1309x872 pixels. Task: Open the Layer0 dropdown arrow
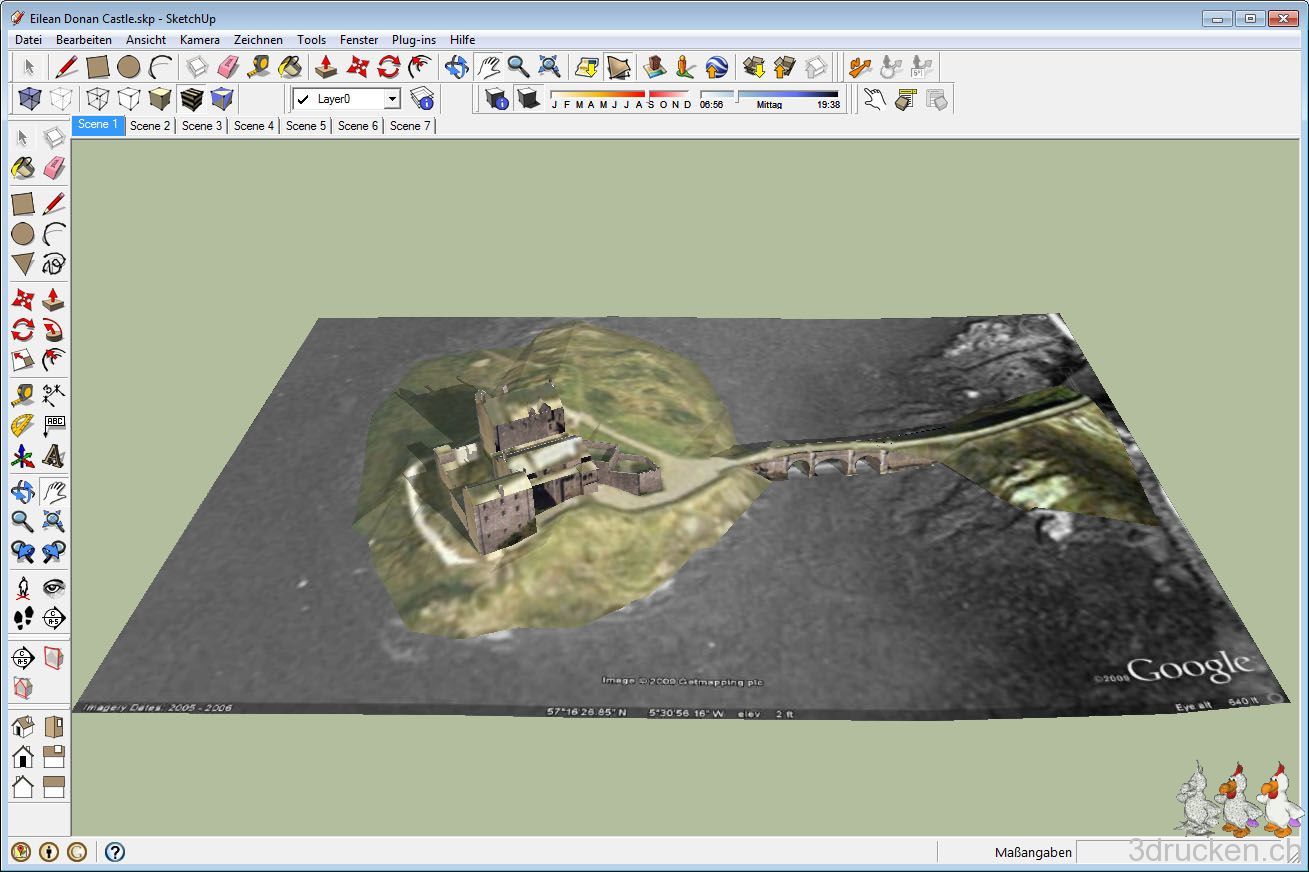tap(392, 99)
